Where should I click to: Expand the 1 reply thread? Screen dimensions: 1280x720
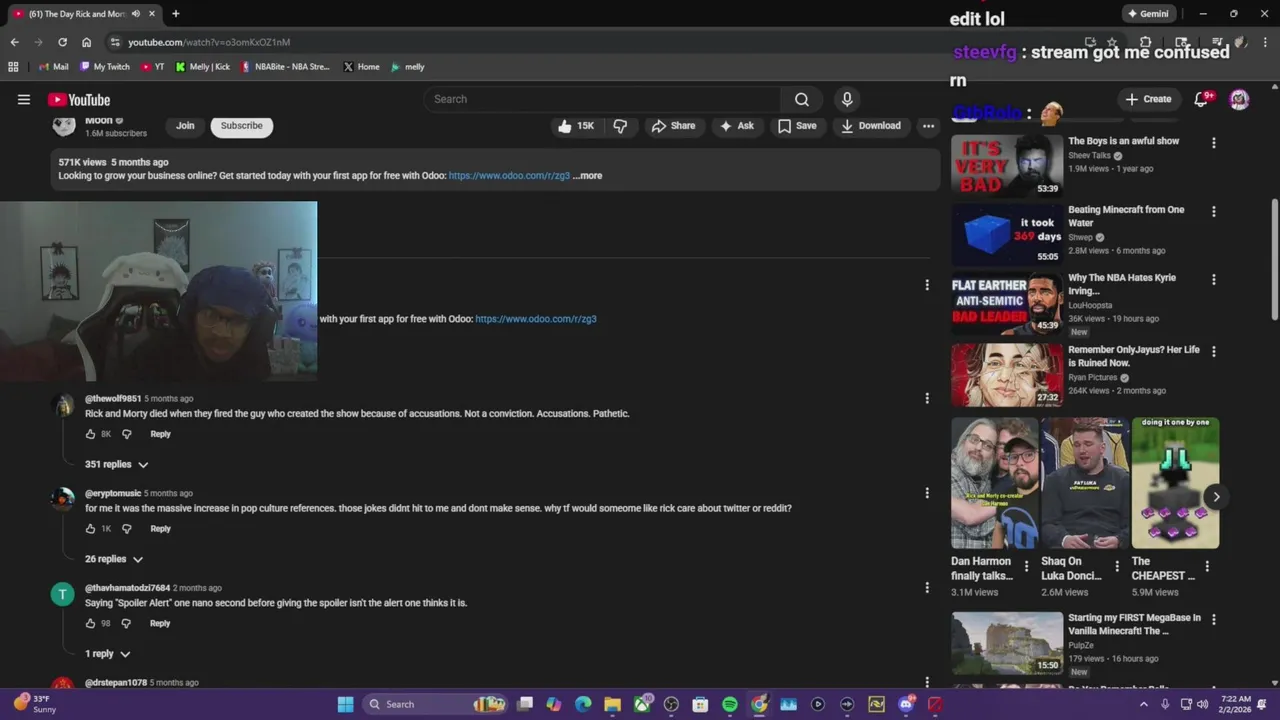pyautogui.click(x=107, y=654)
